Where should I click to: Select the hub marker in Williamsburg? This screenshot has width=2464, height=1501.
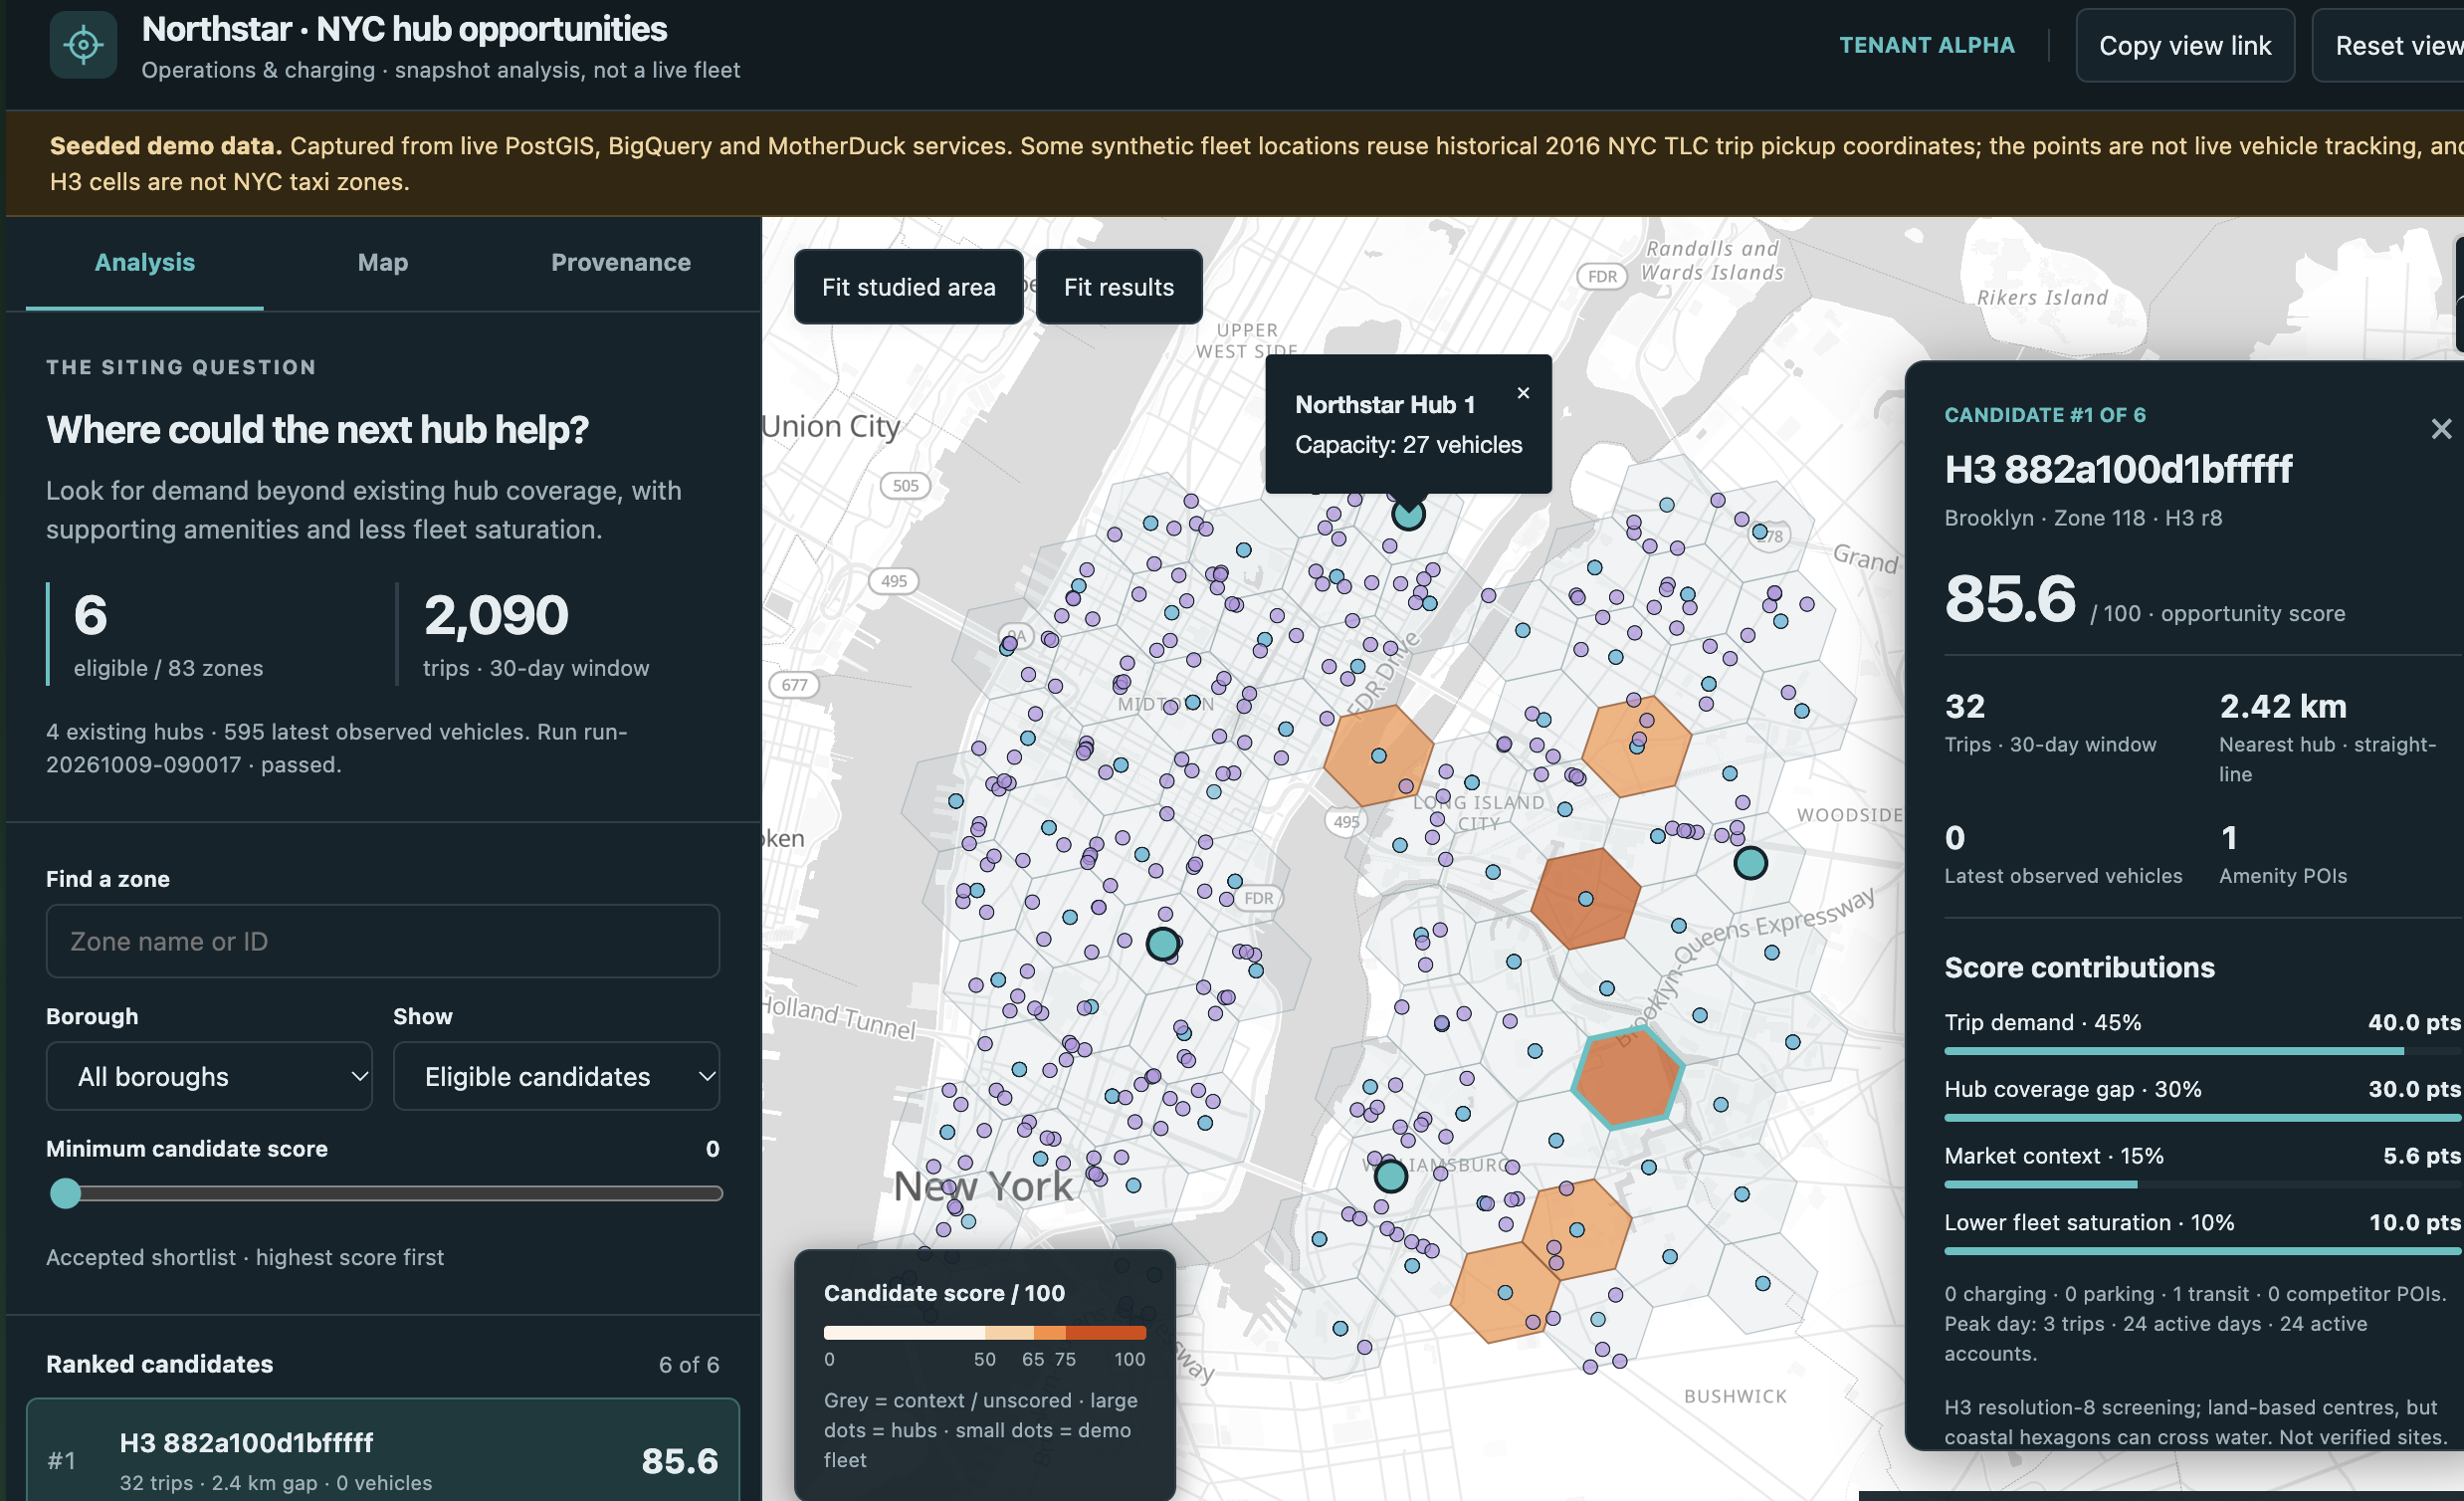(x=1390, y=1176)
